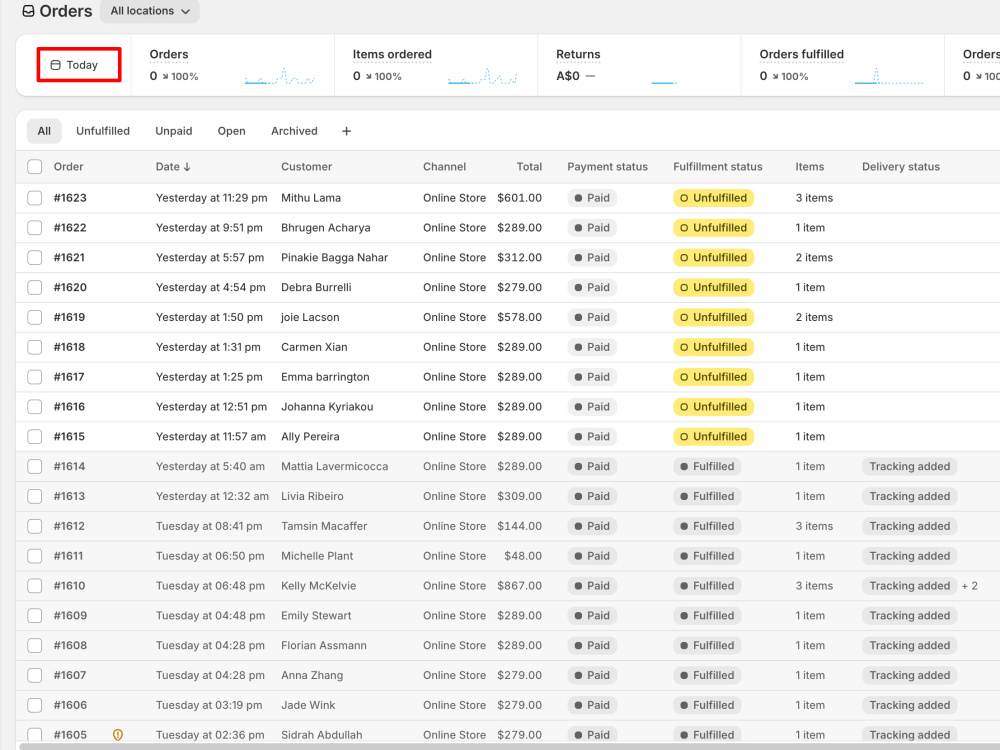Image resolution: width=1000 pixels, height=750 pixels.
Task: Open the All locations dropdown
Action: (x=150, y=11)
